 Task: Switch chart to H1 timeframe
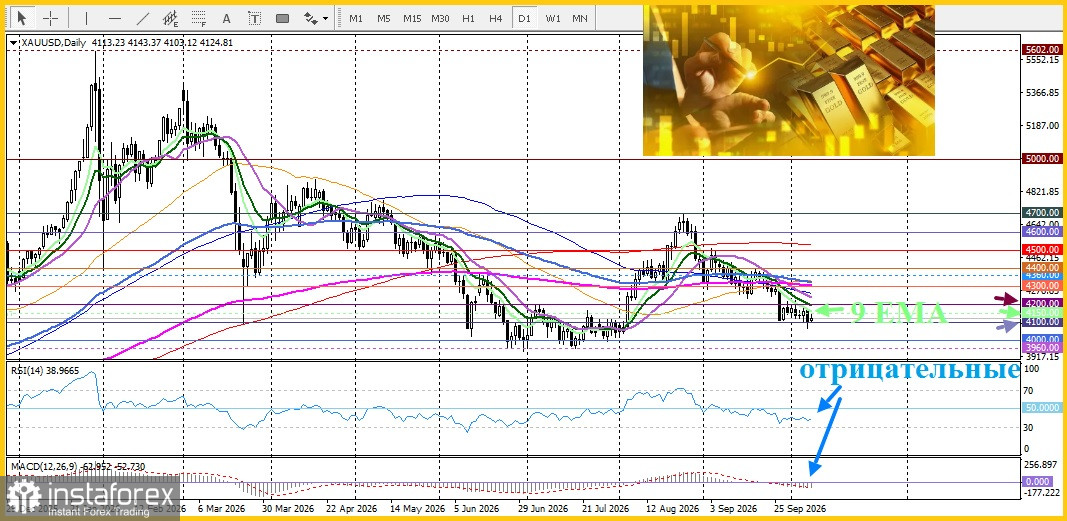click(468, 18)
